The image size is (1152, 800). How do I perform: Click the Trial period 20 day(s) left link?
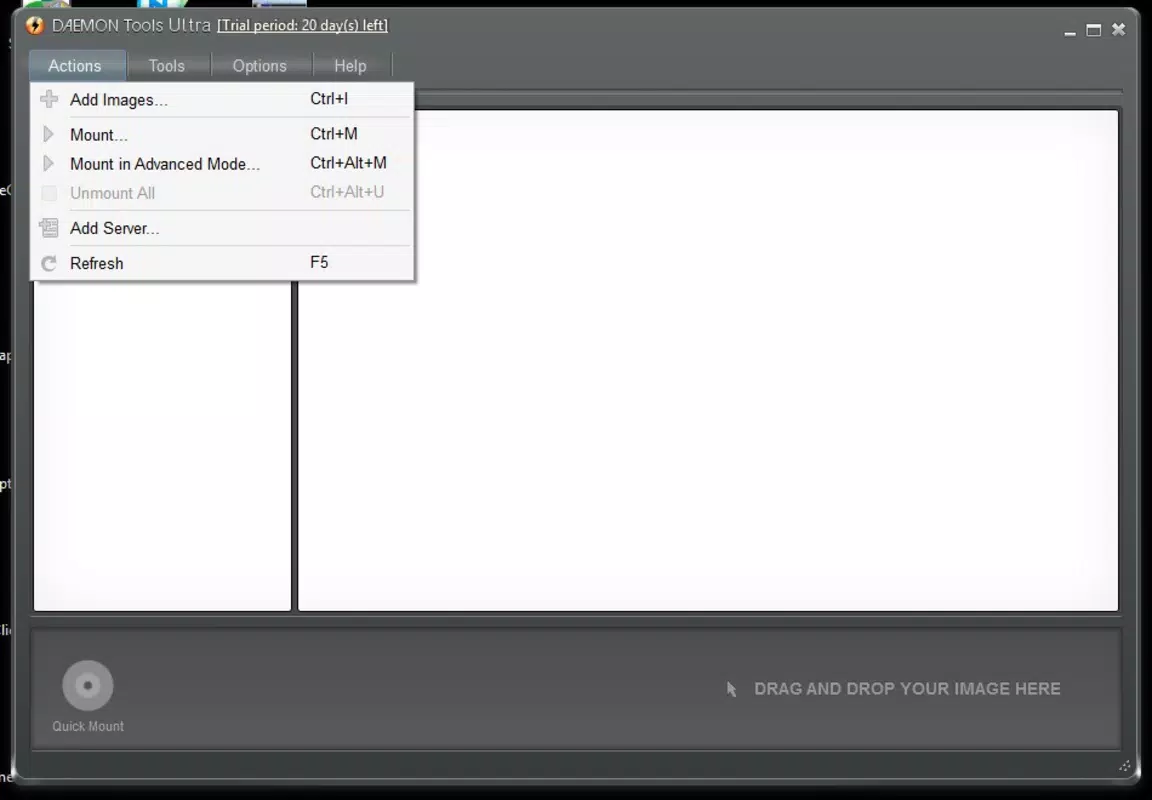[303, 25]
